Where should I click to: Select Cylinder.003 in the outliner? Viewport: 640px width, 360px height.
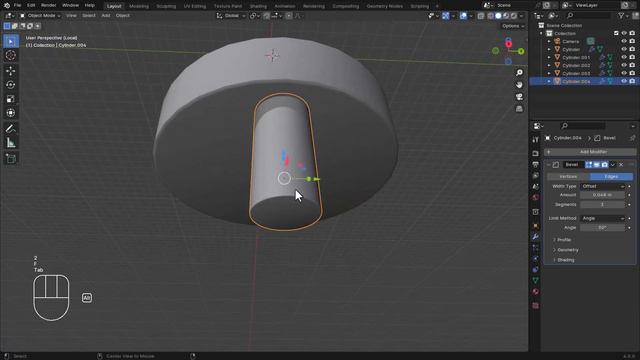[576, 73]
